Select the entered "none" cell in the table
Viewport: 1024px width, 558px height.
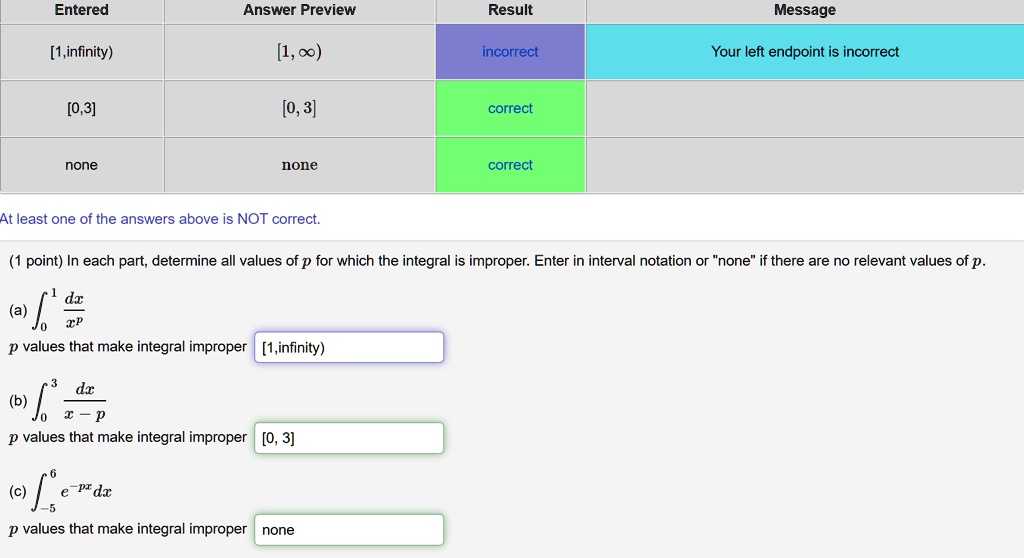[x=81, y=165]
